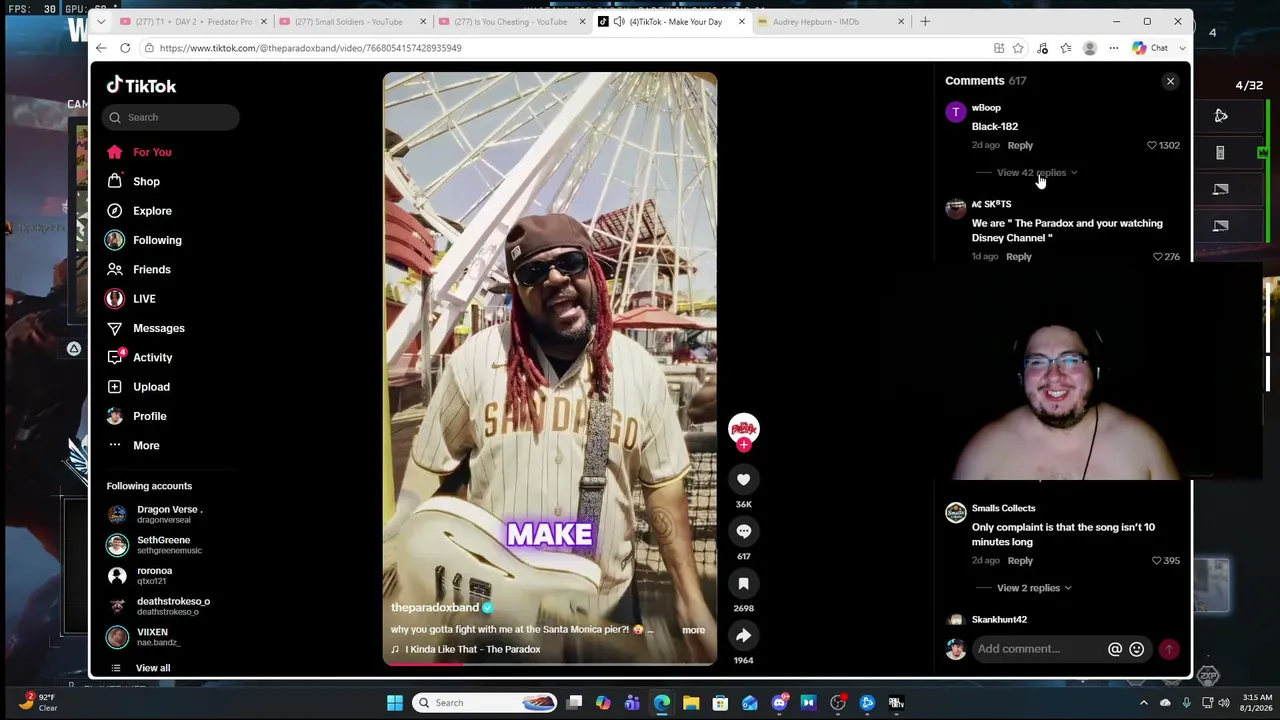Screen dimensions: 1280x720
Task: Click the TikTok logo
Action: (142, 86)
